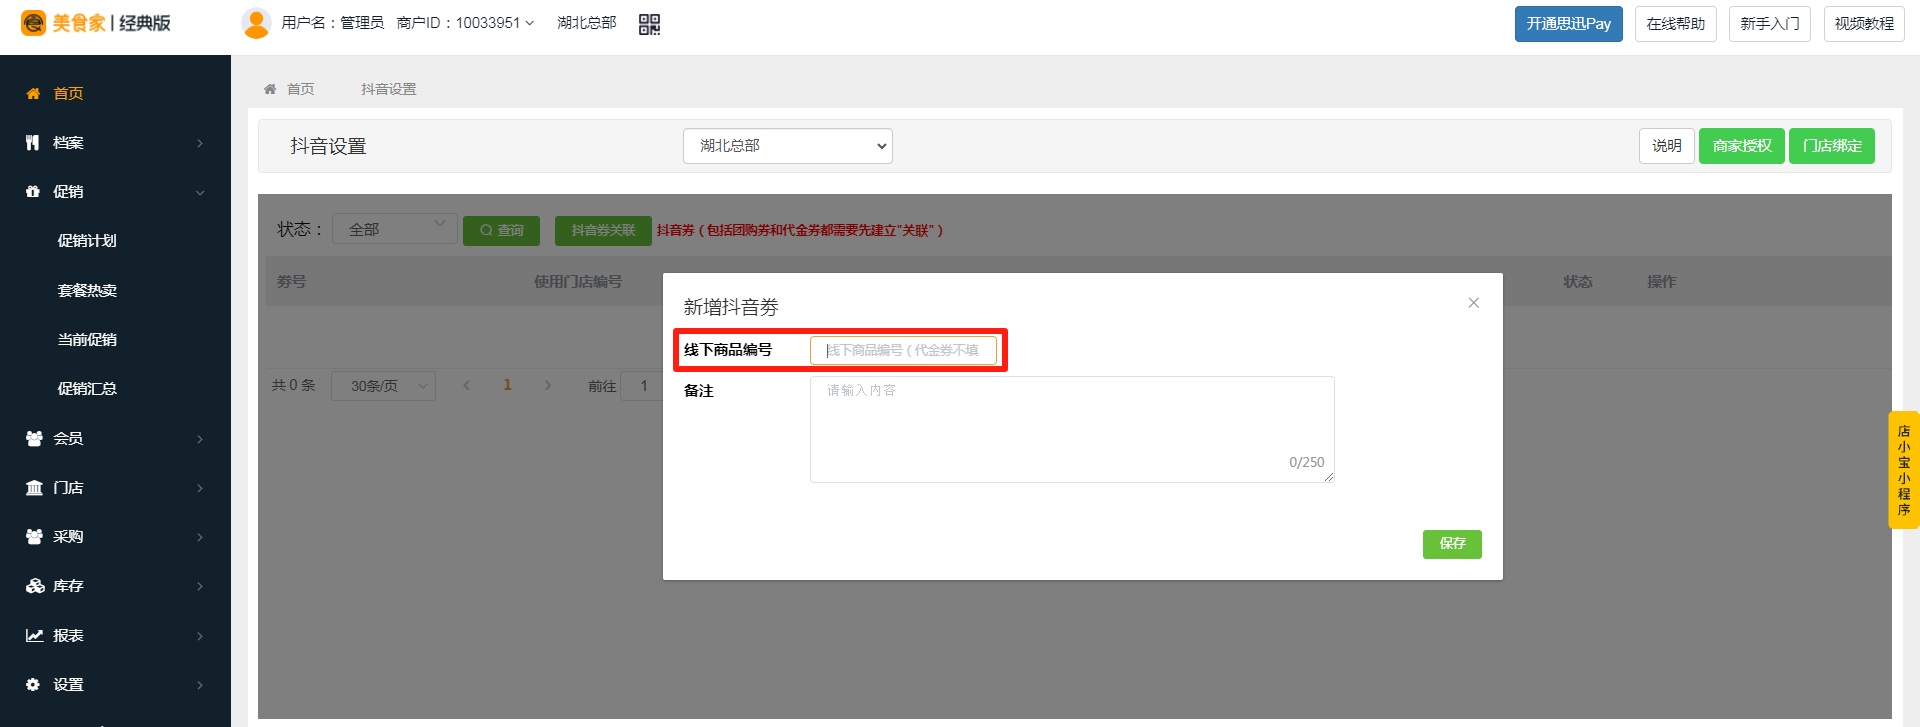Click the home icon beside 首页 in sidebar
This screenshot has height=727, width=1920.
click(x=33, y=93)
